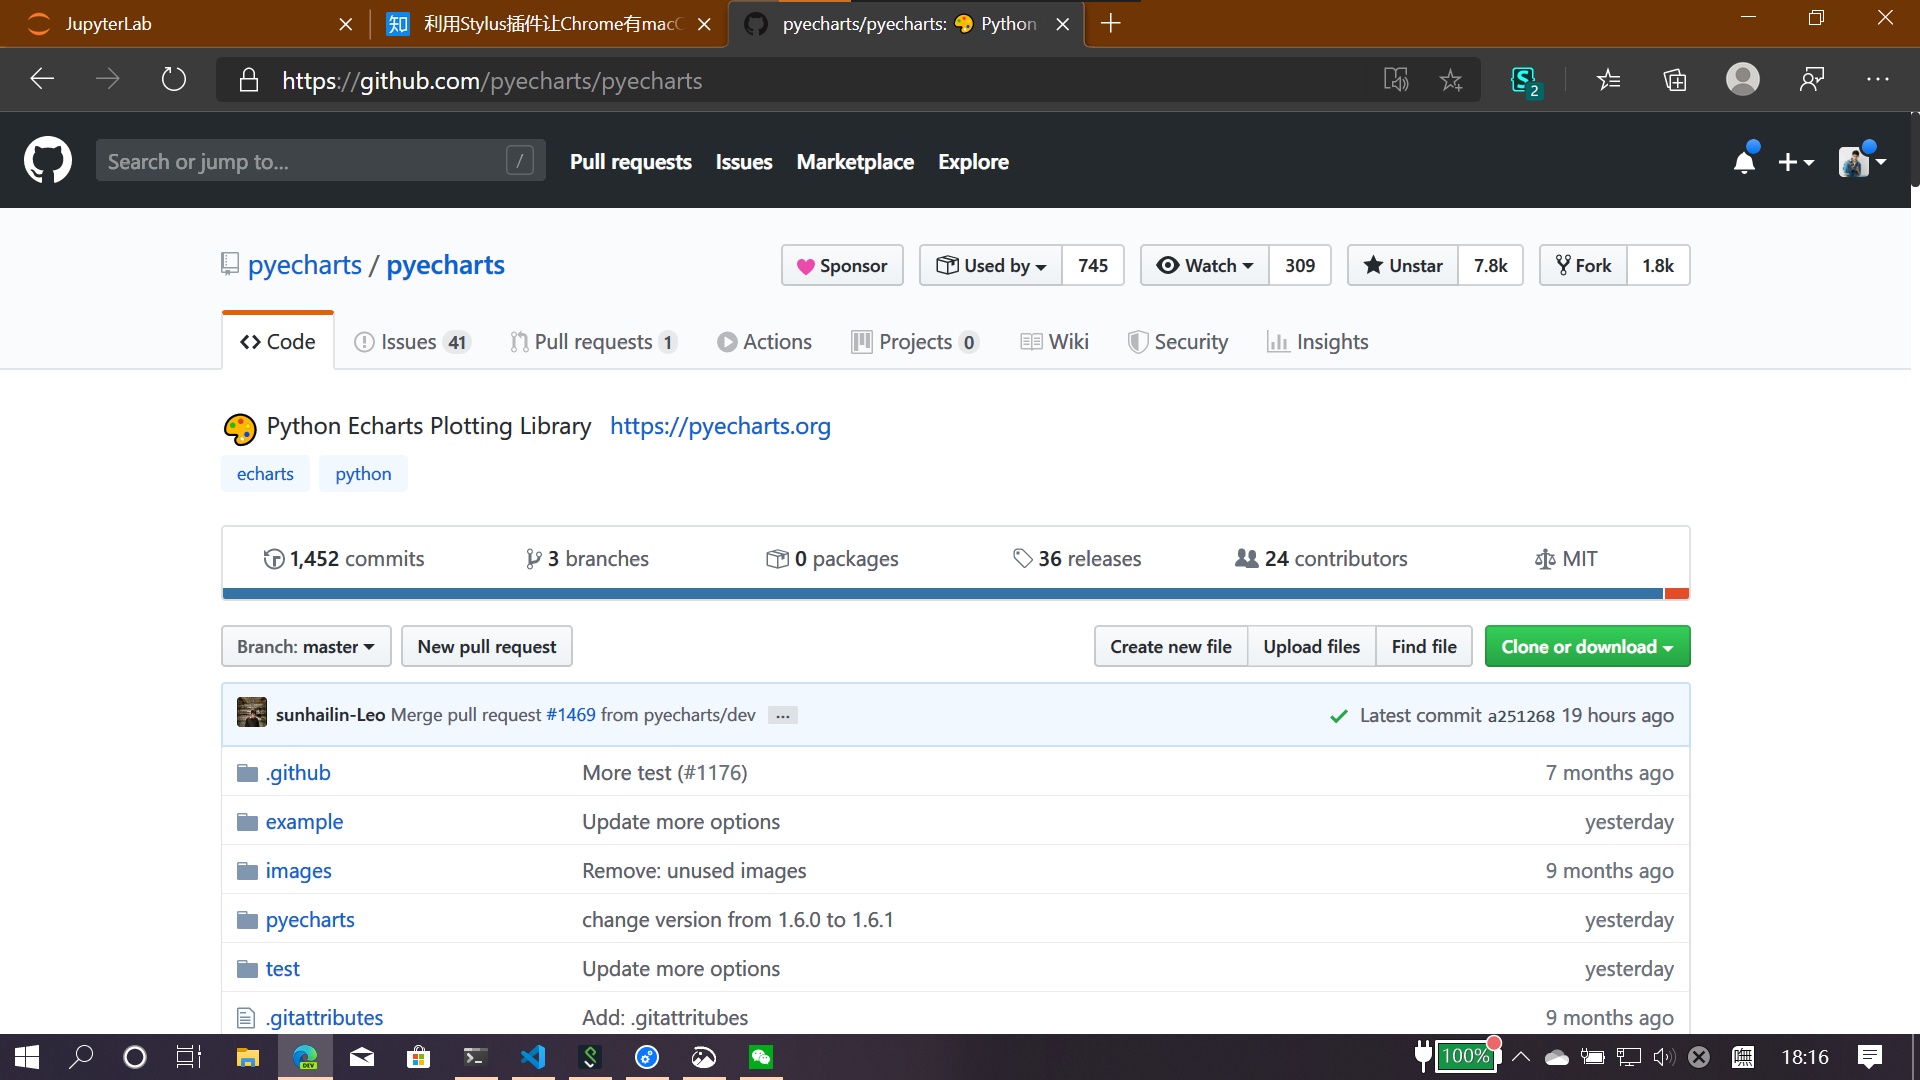Click the browser profile avatar
Viewport: 1920px width, 1080px height.
tap(1743, 79)
